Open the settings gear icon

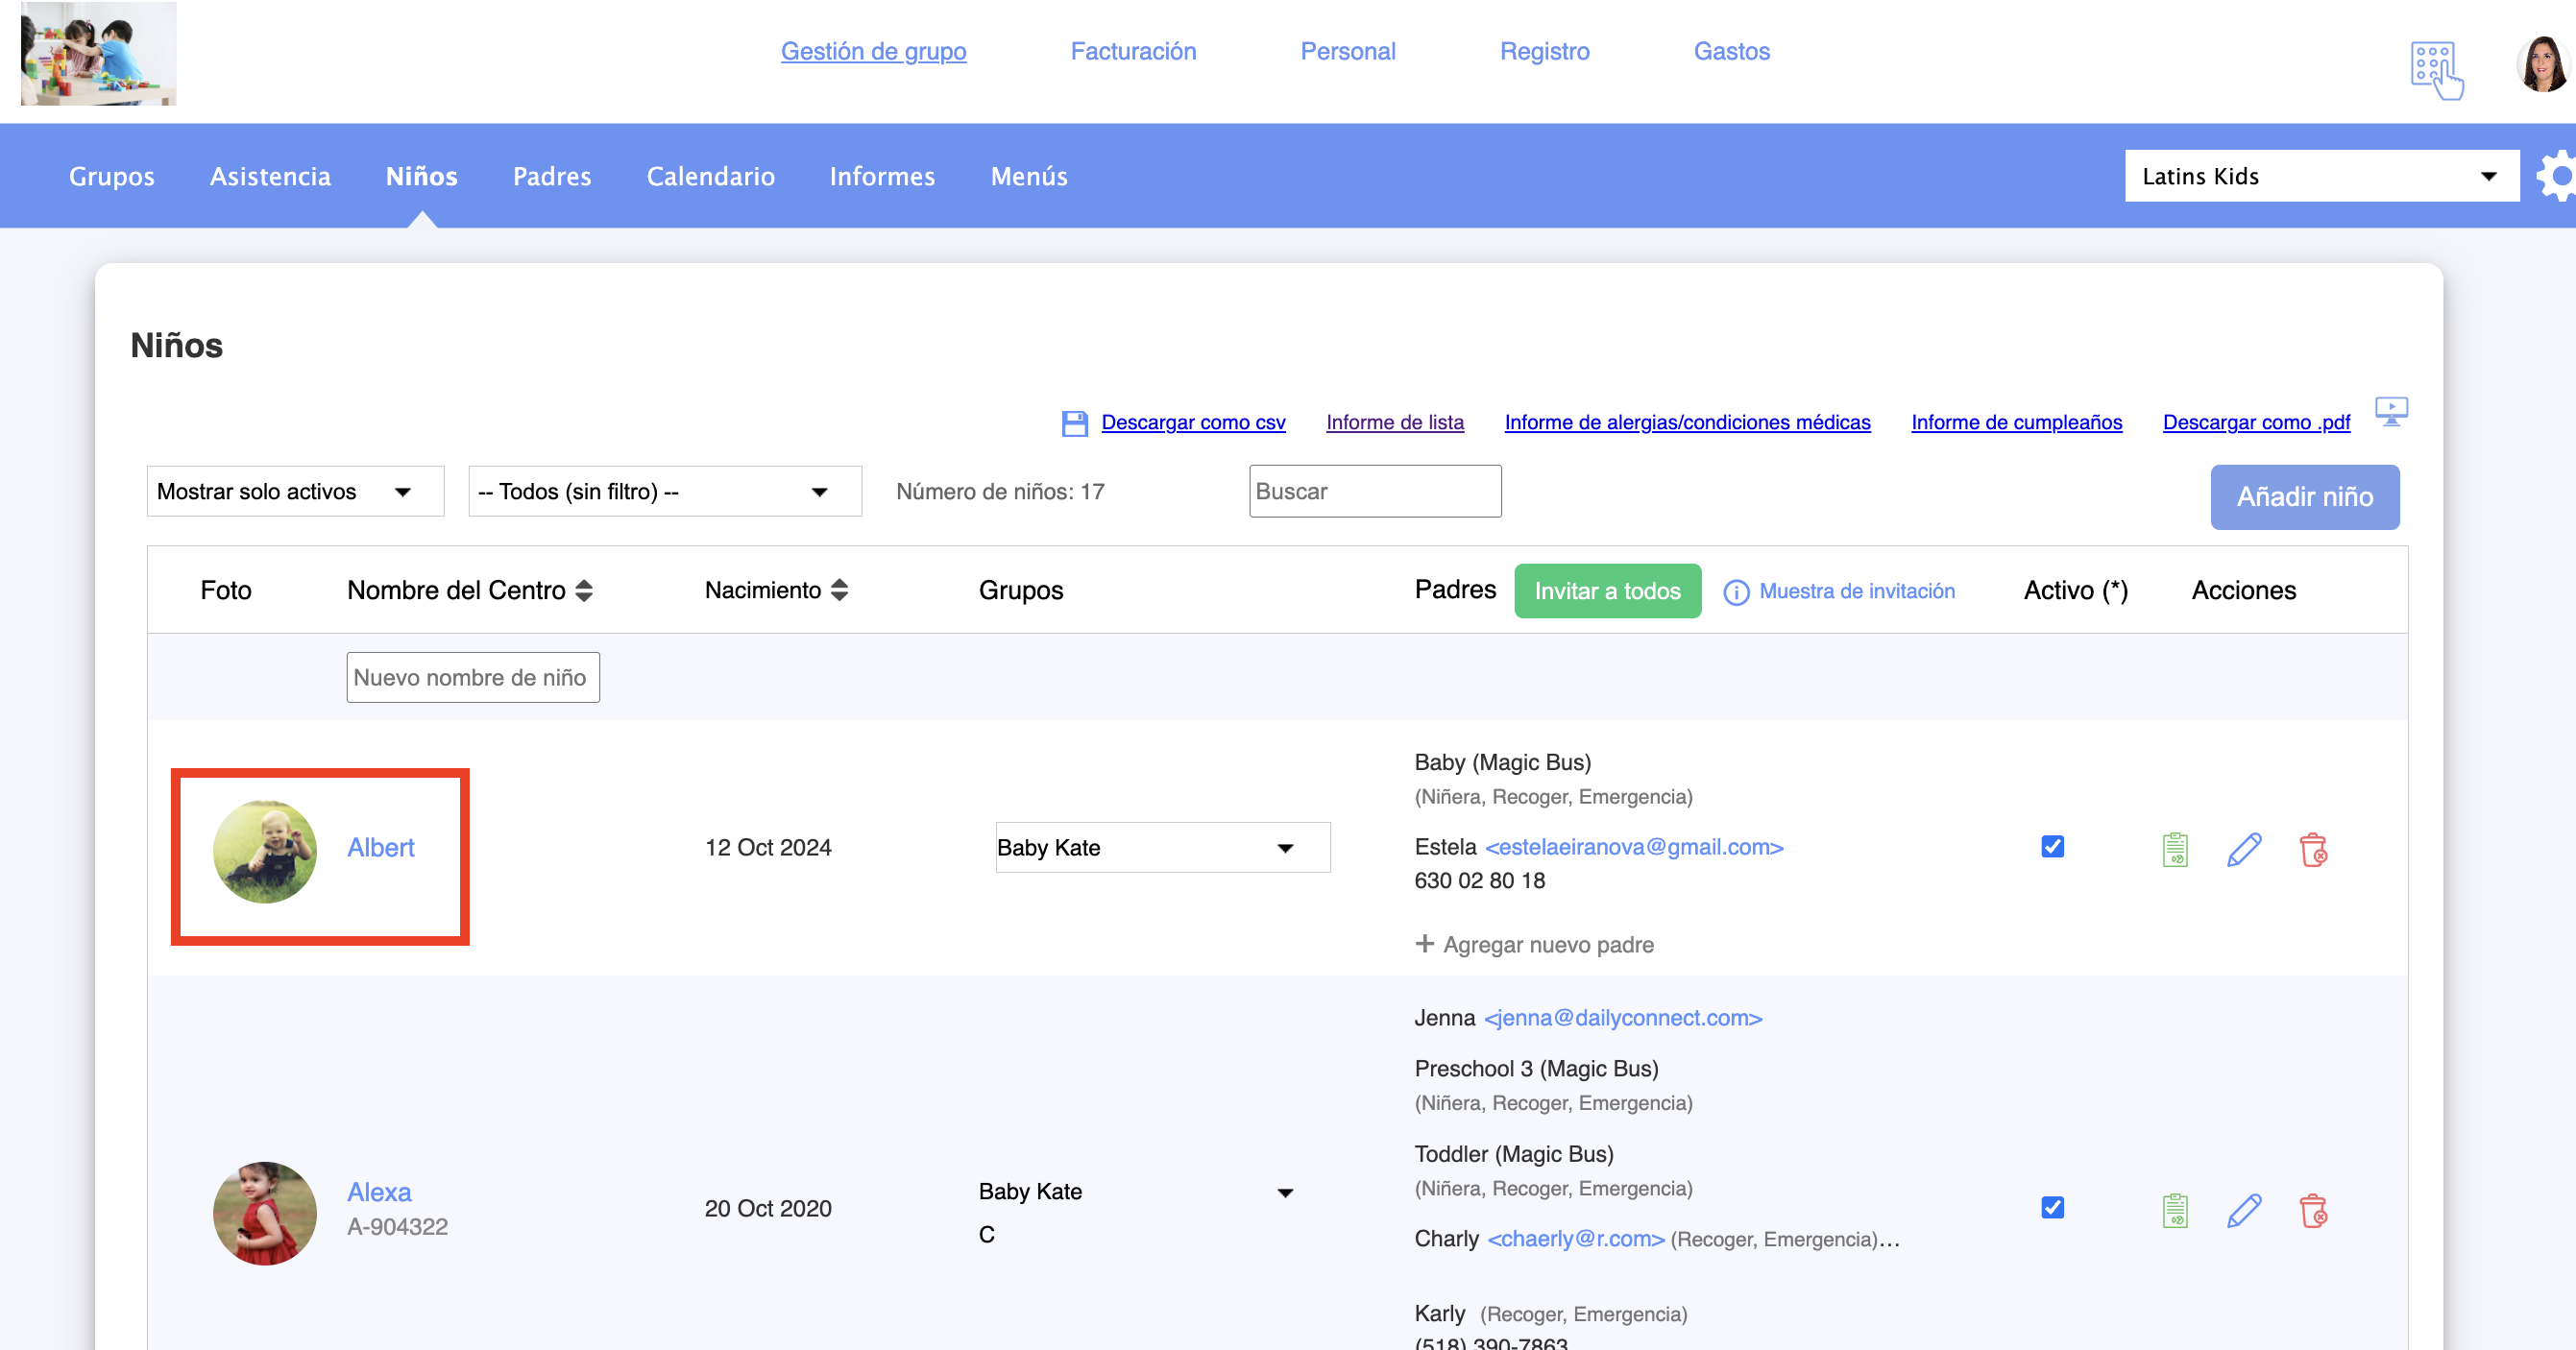click(x=2556, y=176)
